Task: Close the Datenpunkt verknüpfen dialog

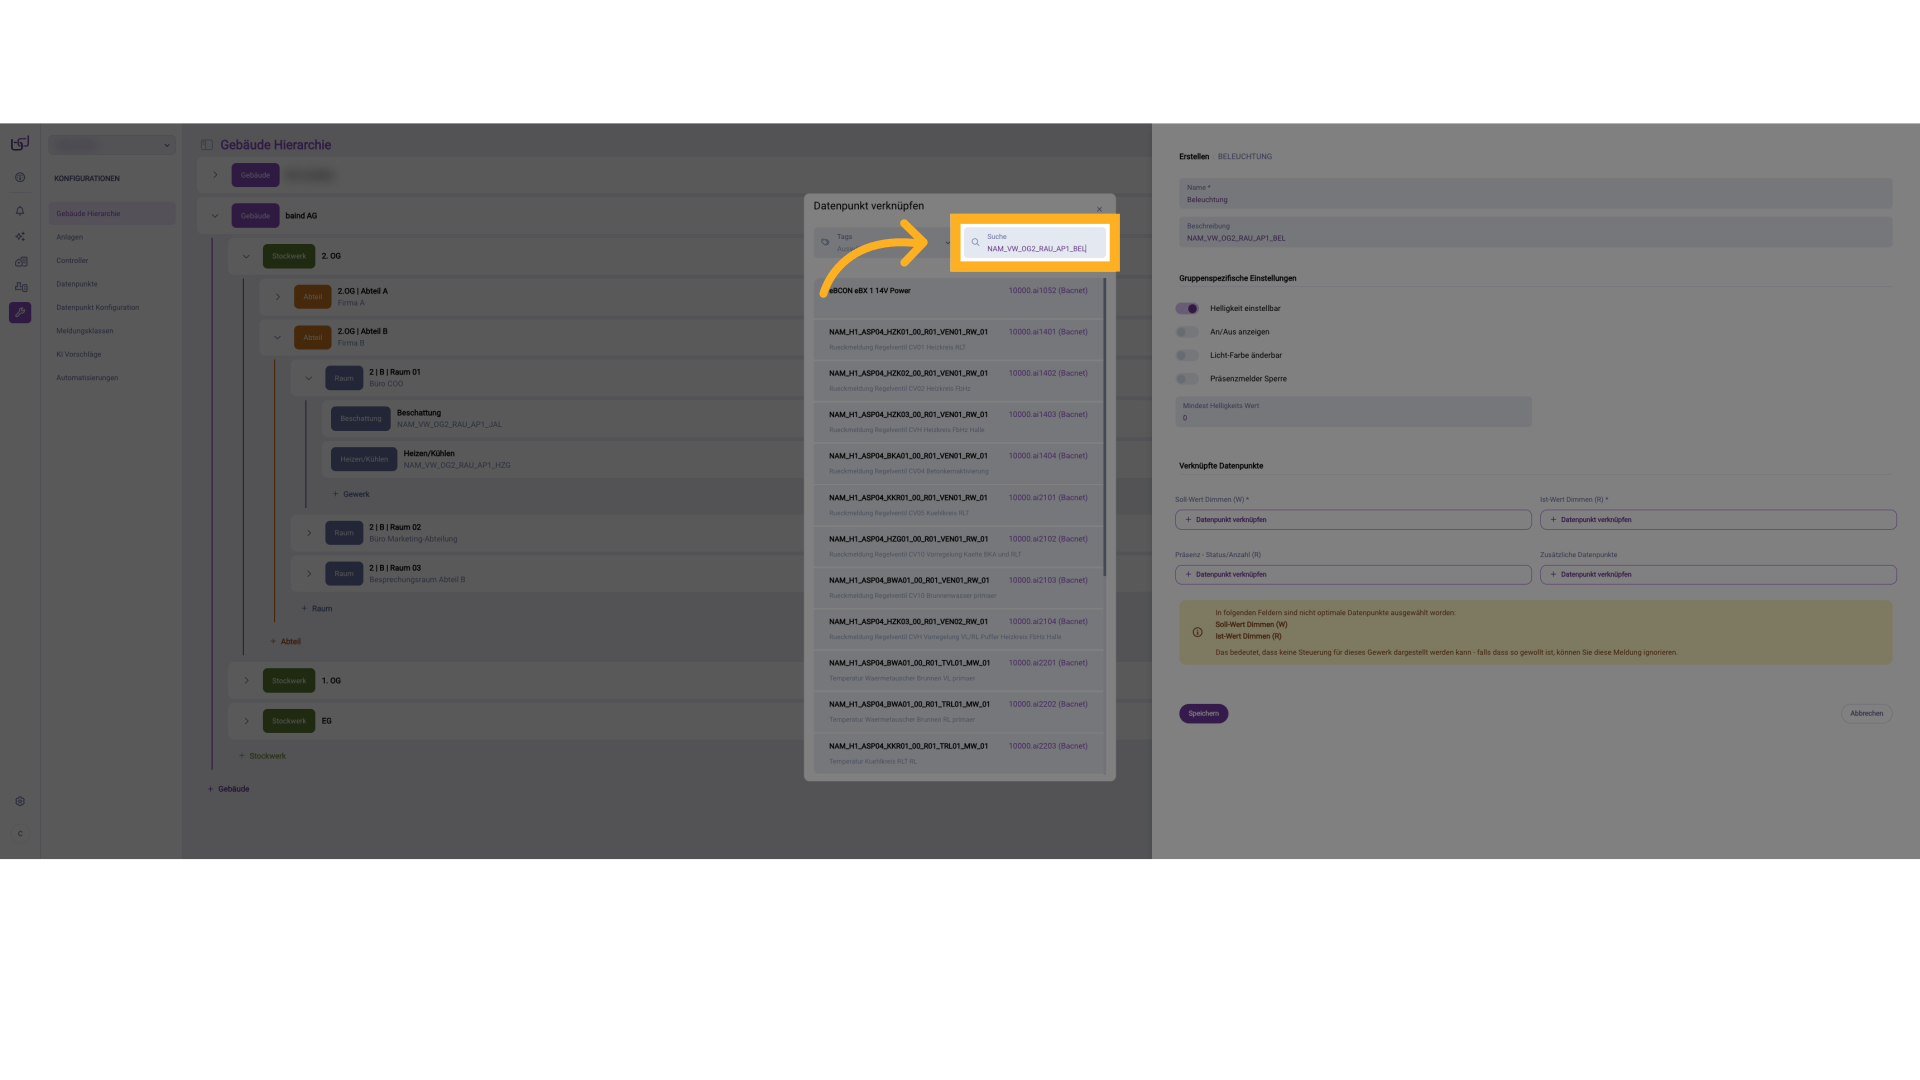Action: tap(1099, 210)
